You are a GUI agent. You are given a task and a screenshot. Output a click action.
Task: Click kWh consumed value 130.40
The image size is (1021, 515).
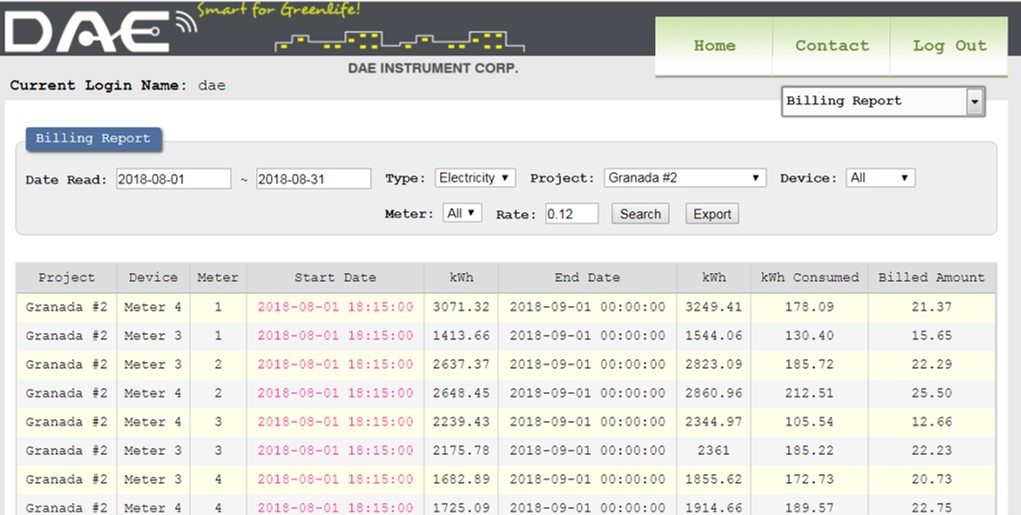point(809,335)
